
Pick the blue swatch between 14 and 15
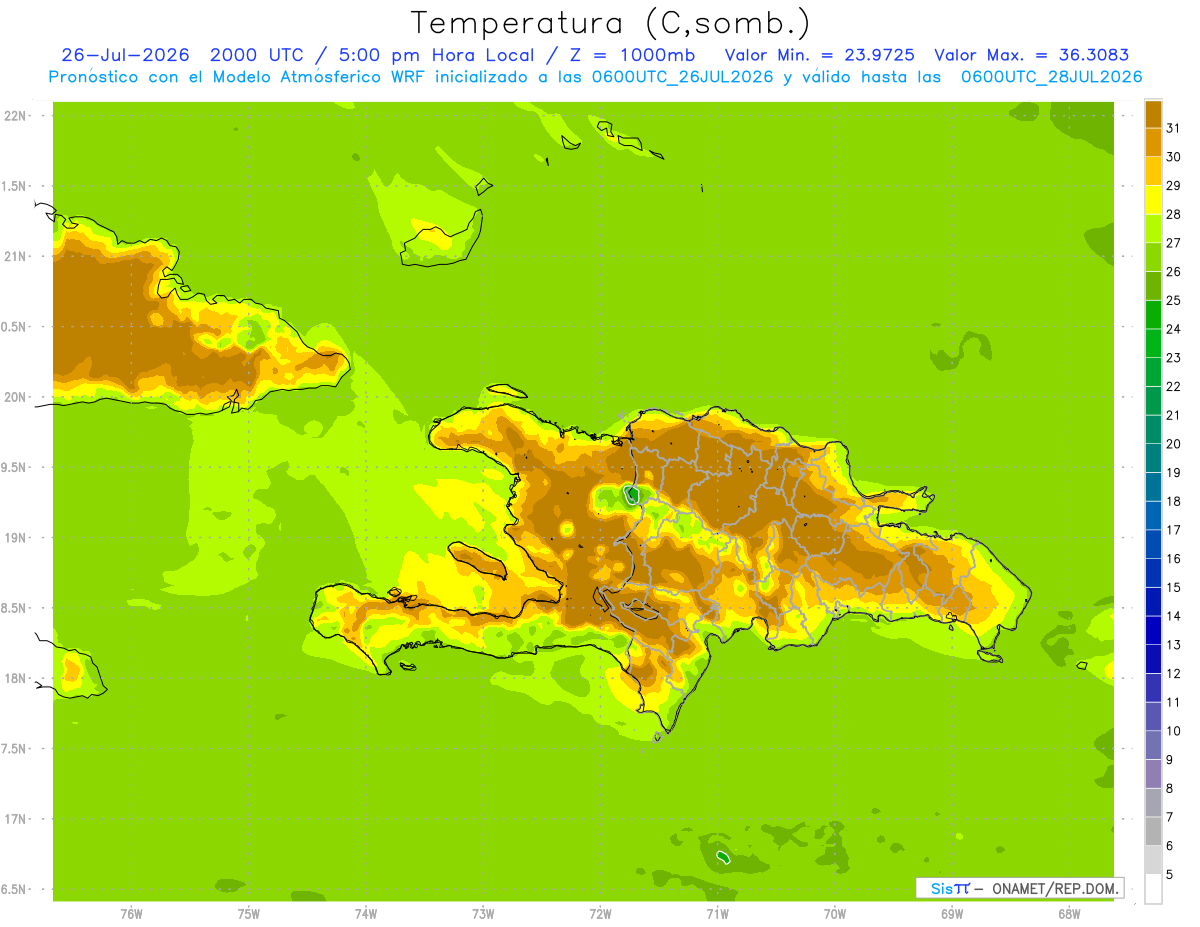[1153, 602]
